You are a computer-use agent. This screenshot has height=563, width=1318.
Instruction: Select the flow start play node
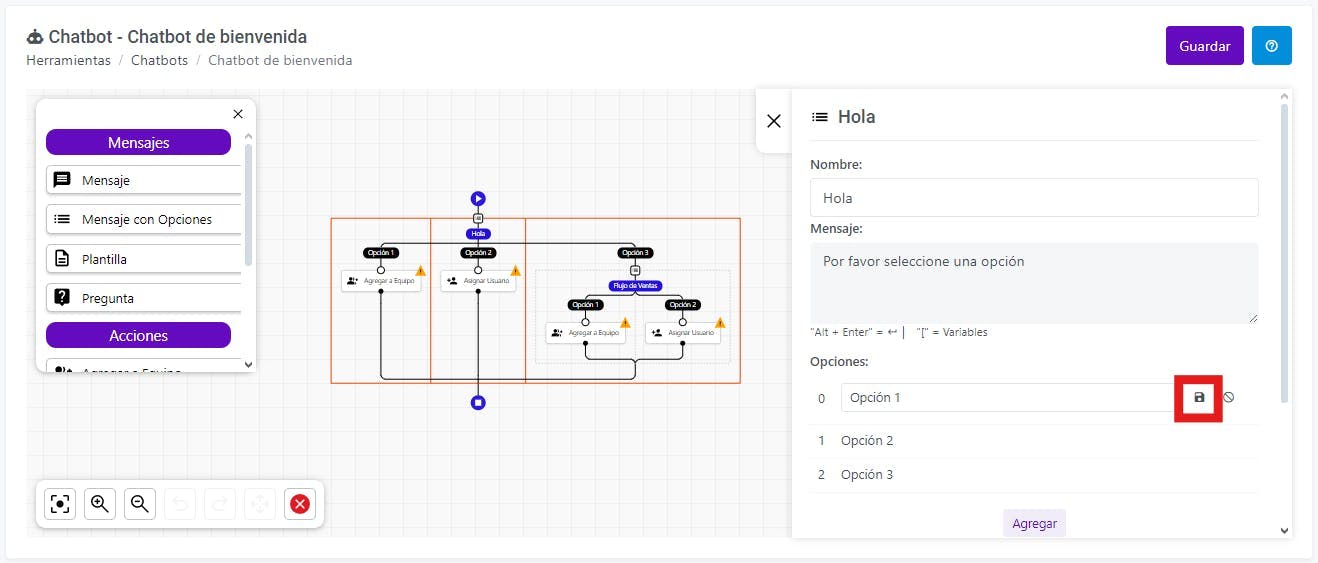(x=478, y=199)
